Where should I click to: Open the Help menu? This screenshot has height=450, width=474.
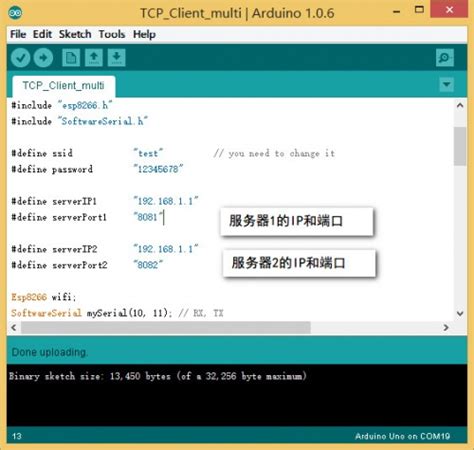click(x=144, y=34)
